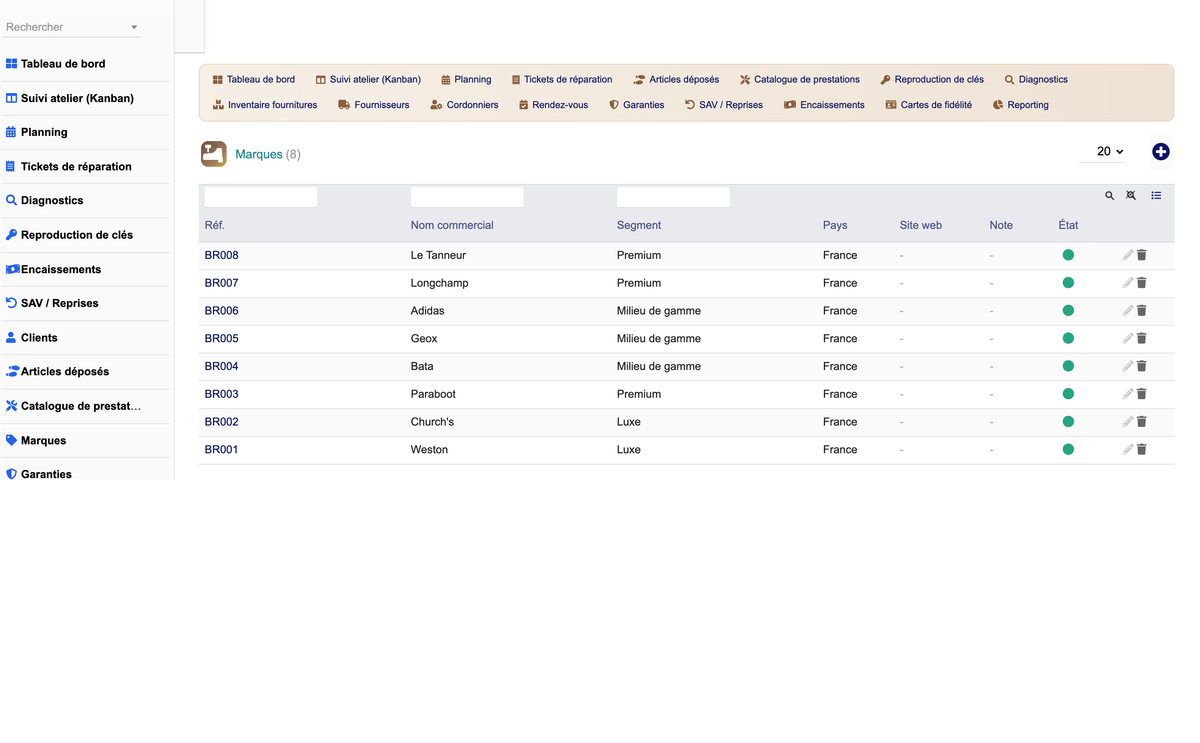Screen dimensions: 1200x743
Task: Open Encaissements in top menu
Action: 824,105
